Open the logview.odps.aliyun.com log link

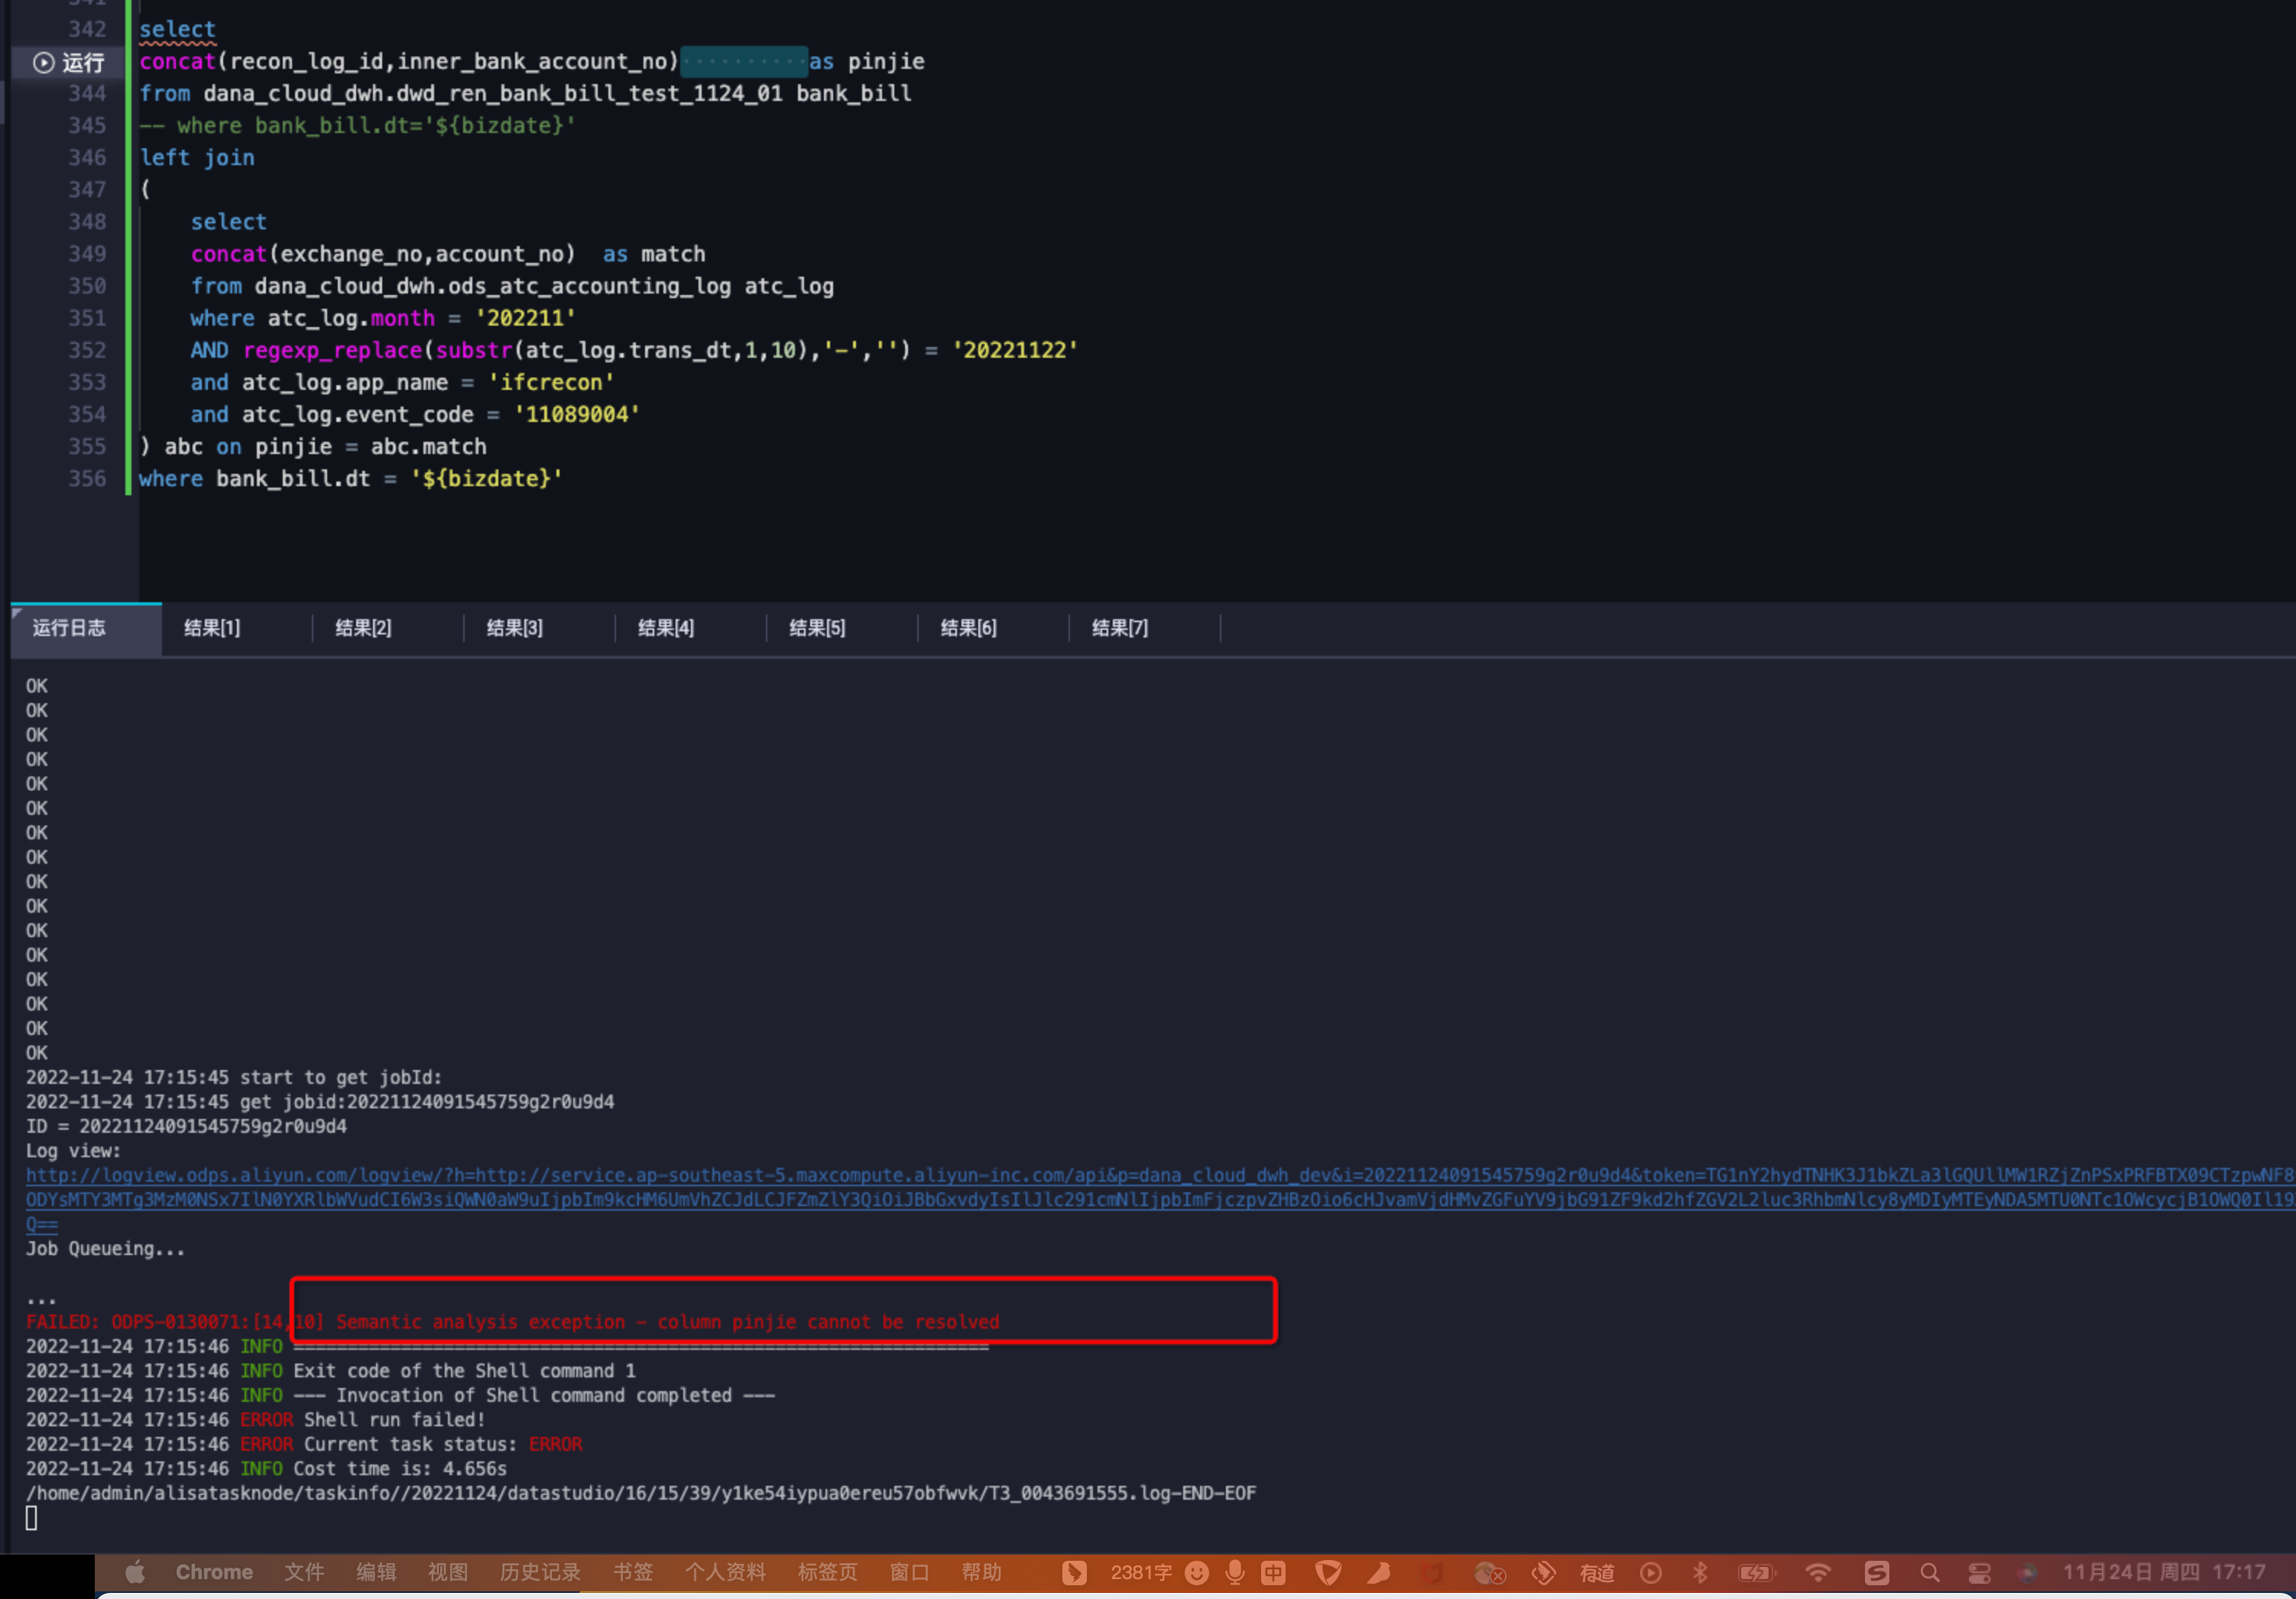pos(1160,1199)
